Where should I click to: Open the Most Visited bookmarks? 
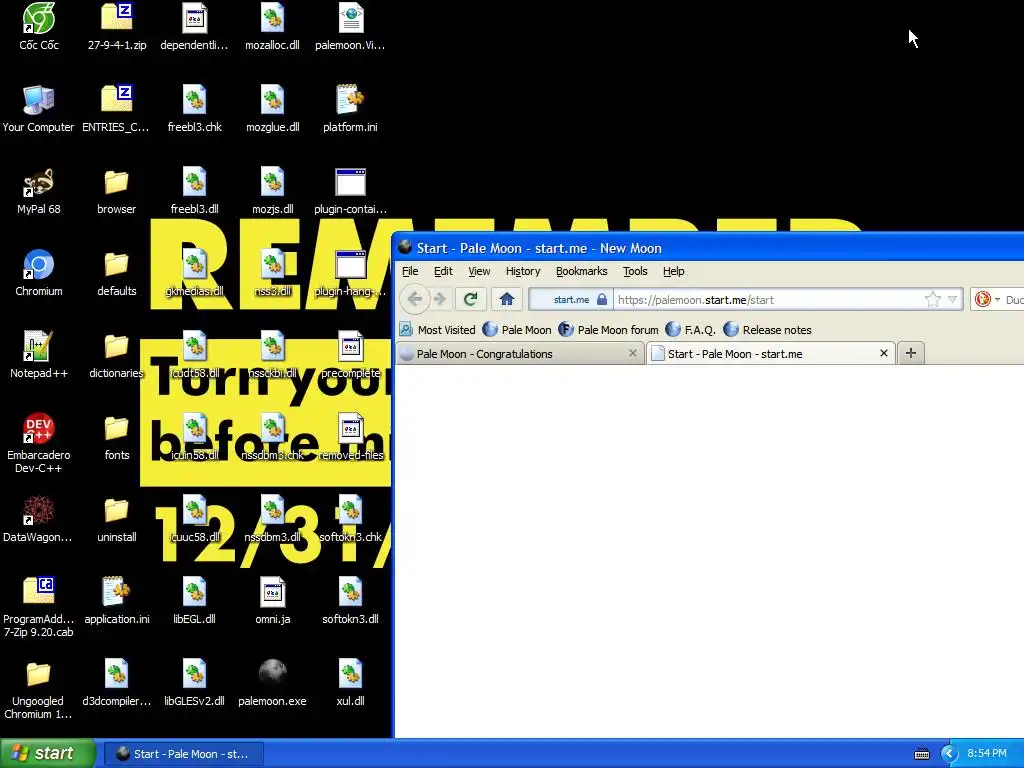click(x=438, y=330)
